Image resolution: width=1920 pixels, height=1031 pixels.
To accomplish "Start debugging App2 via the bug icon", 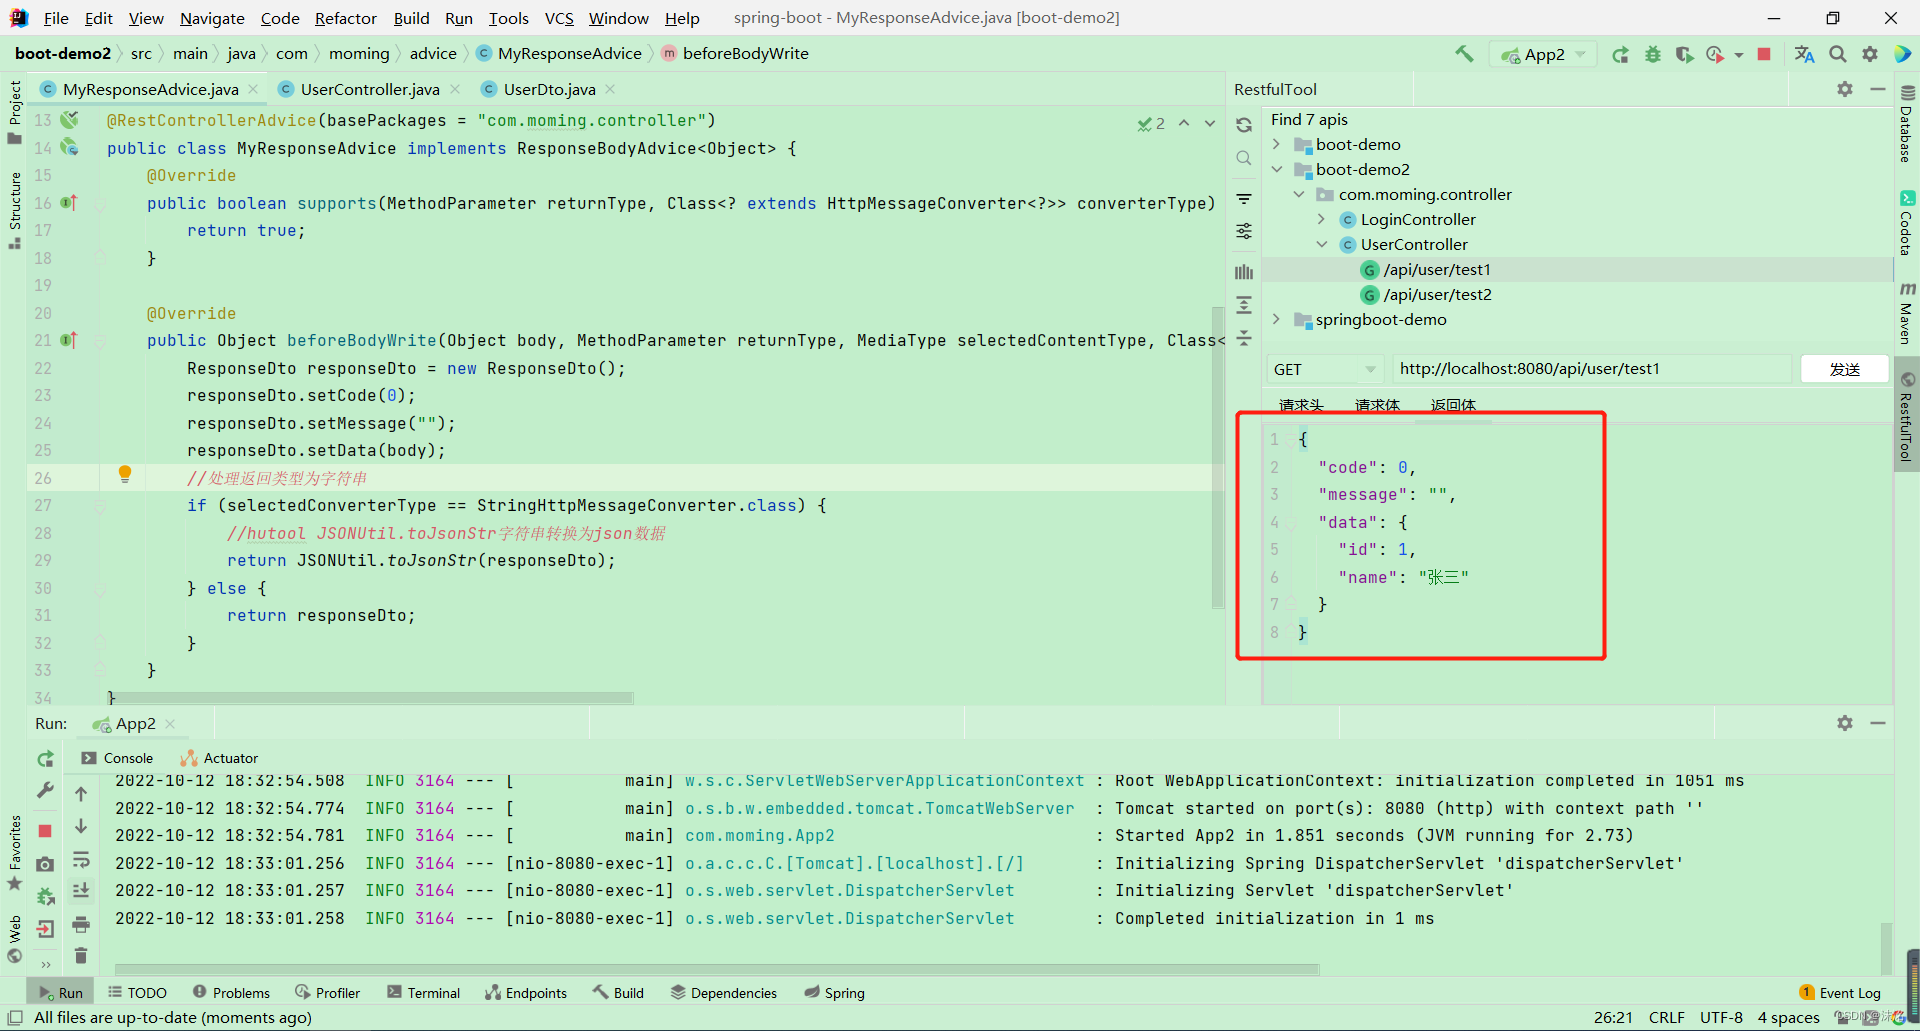I will [1653, 55].
